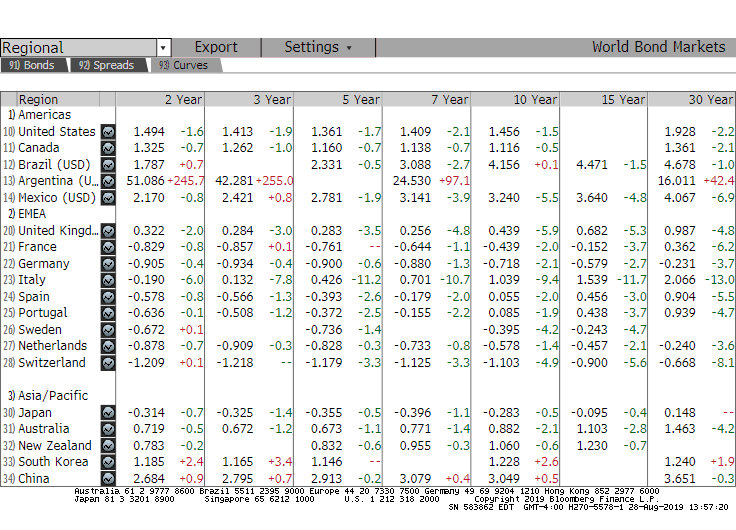Select the Japan row label
Screen dimensions: 736x530
(x=35, y=413)
